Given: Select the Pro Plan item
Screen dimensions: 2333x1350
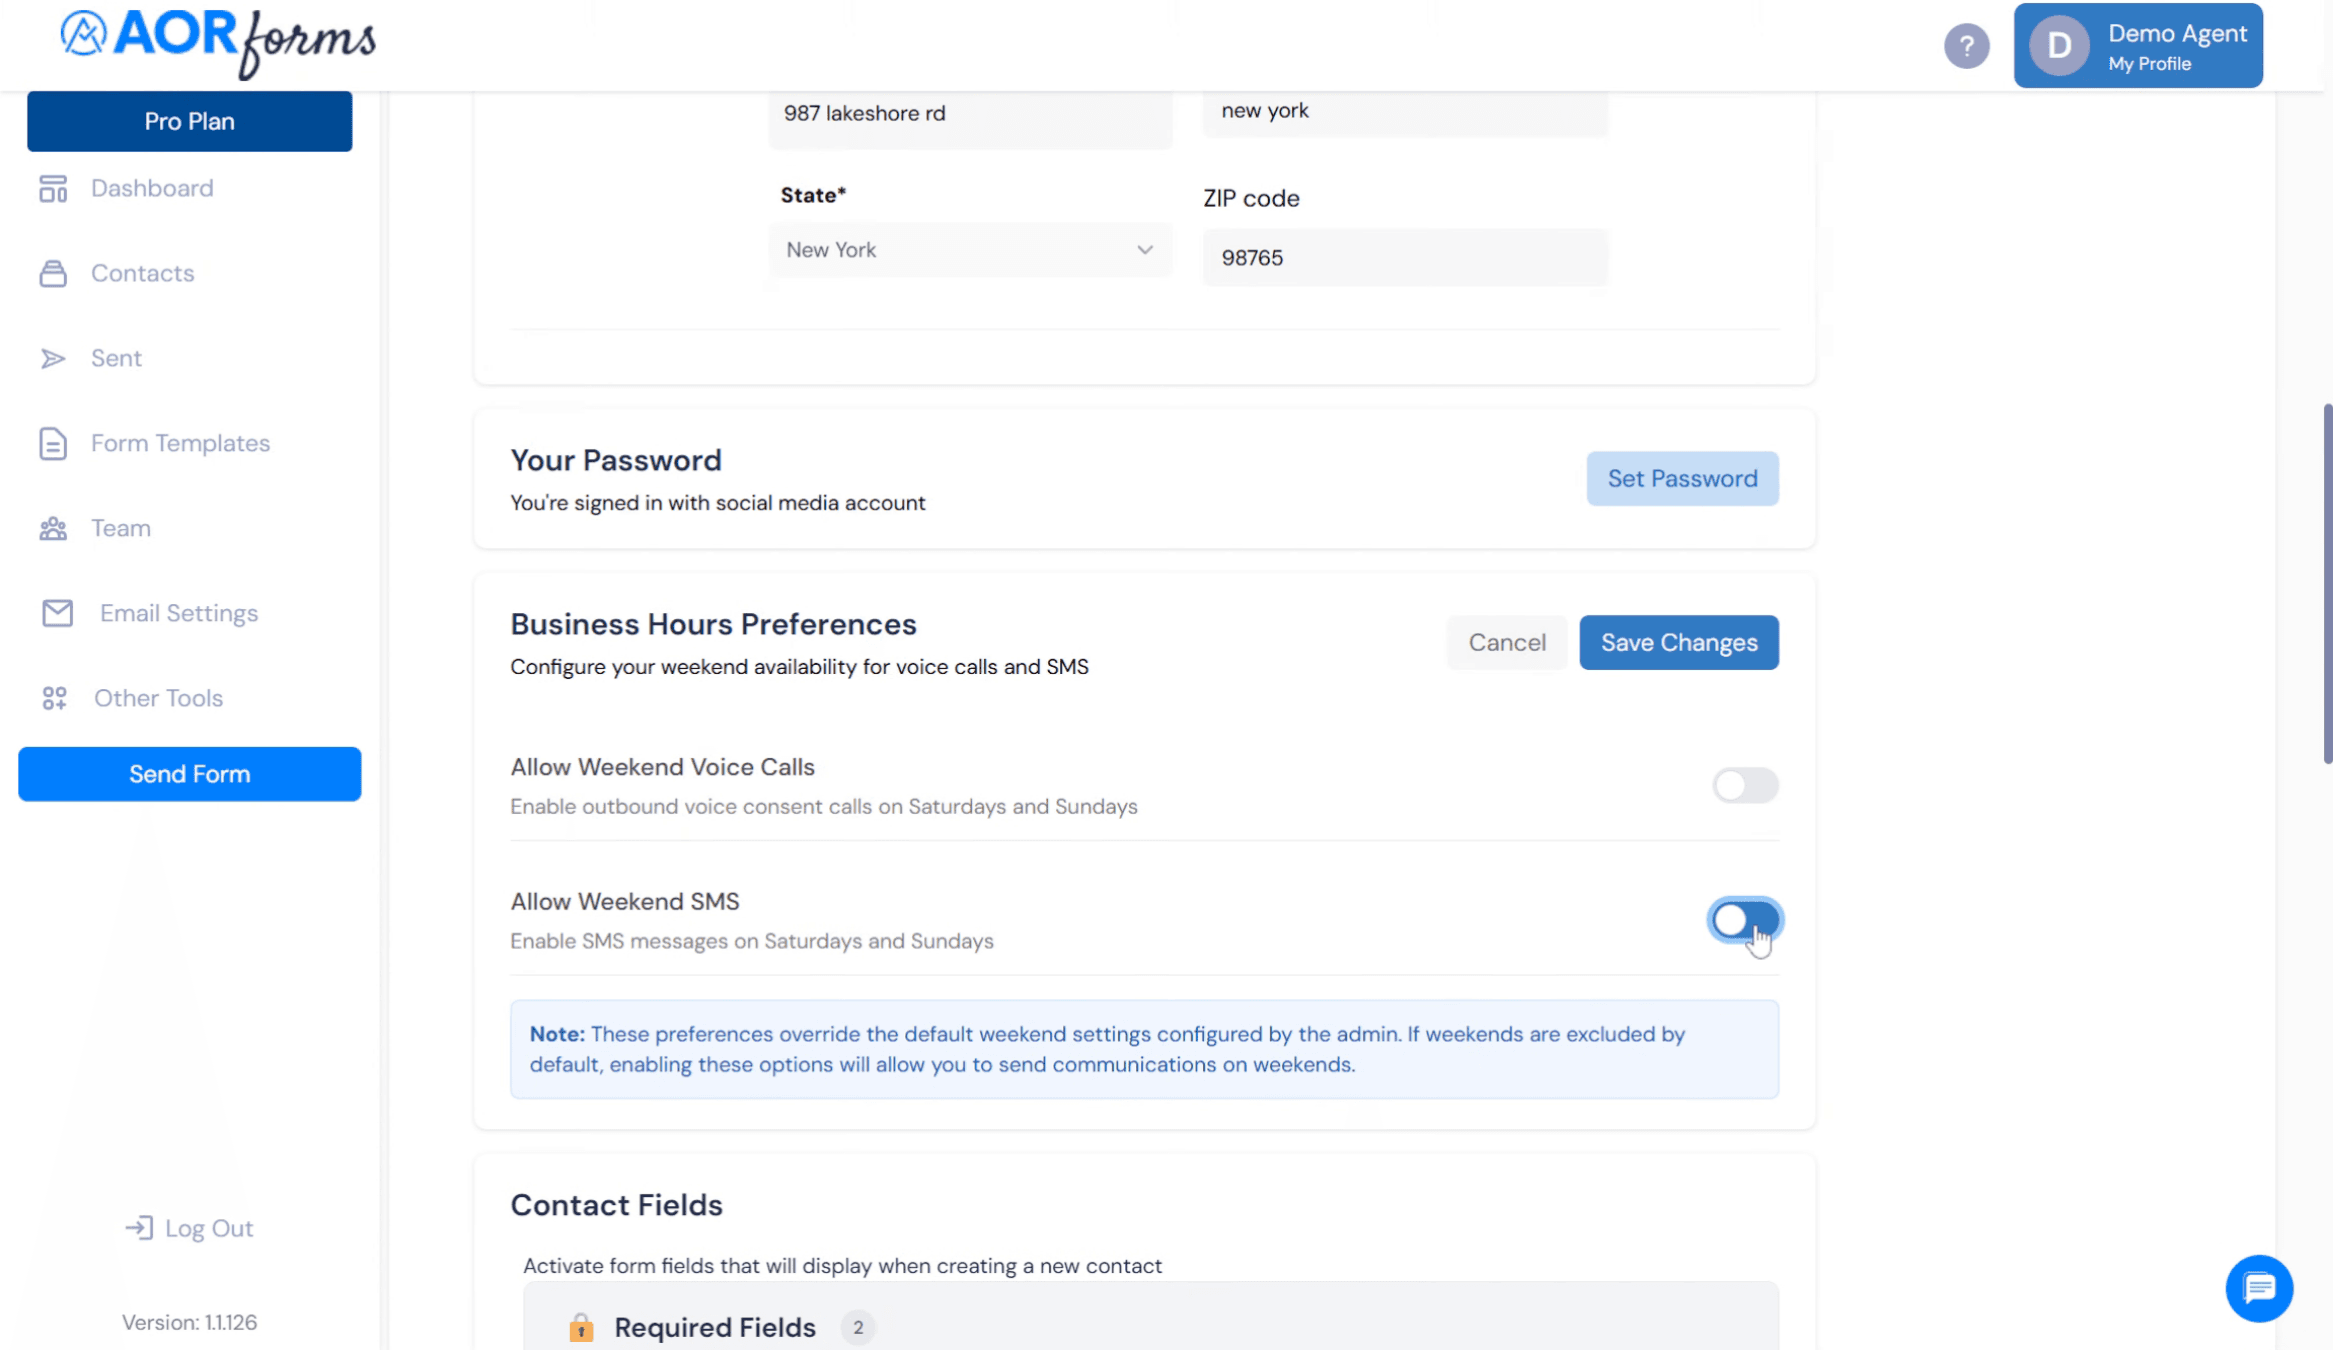Looking at the screenshot, I should coord(190,121).
